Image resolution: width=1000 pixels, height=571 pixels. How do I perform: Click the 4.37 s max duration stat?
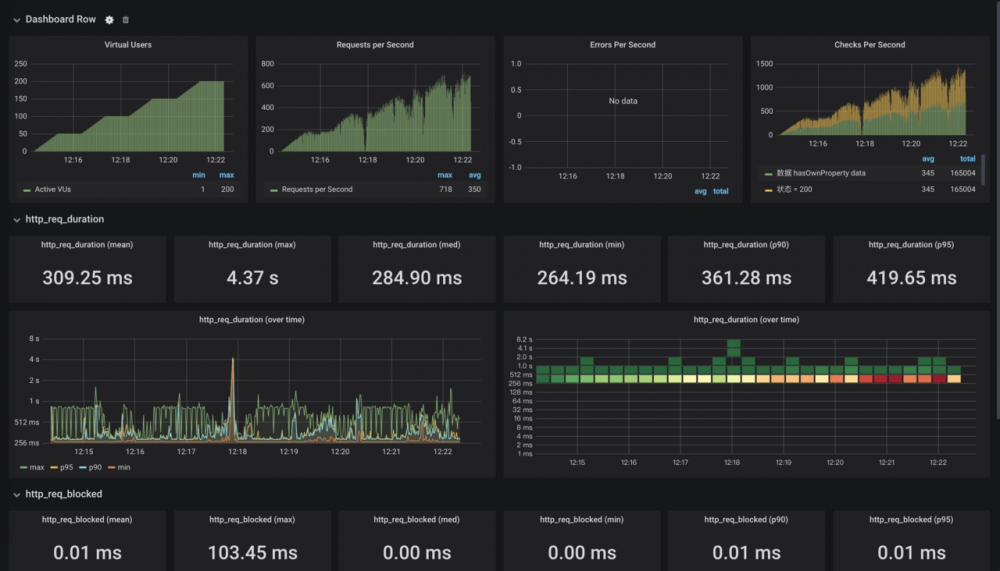[x=252, y=278]
